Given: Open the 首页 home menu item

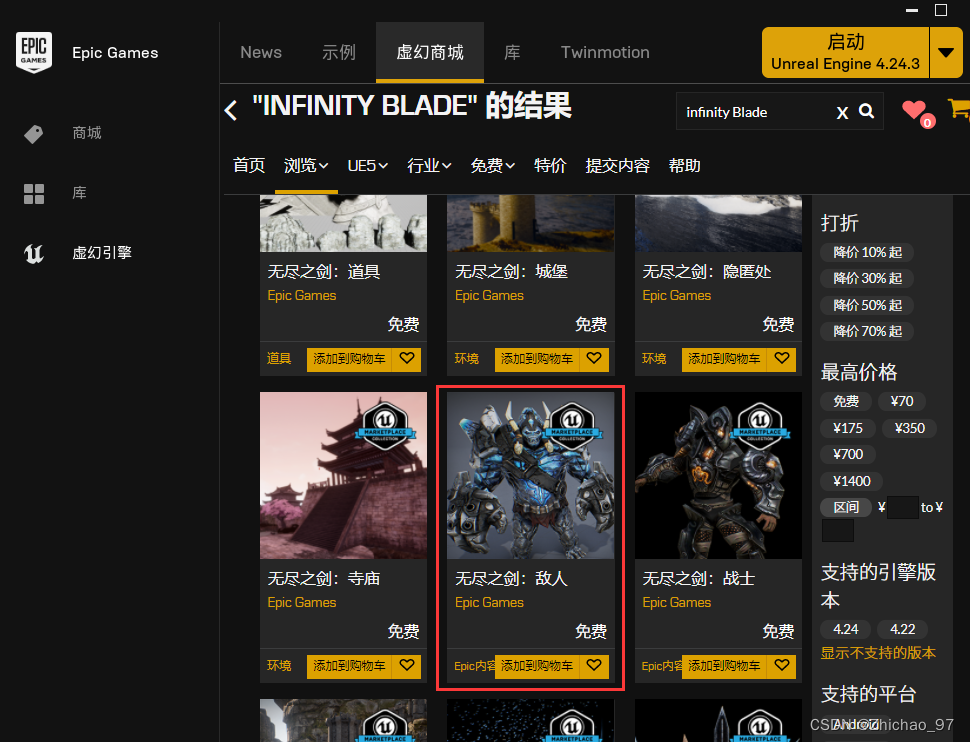Looking at the screenshot, I should click(x=249, y=166).
